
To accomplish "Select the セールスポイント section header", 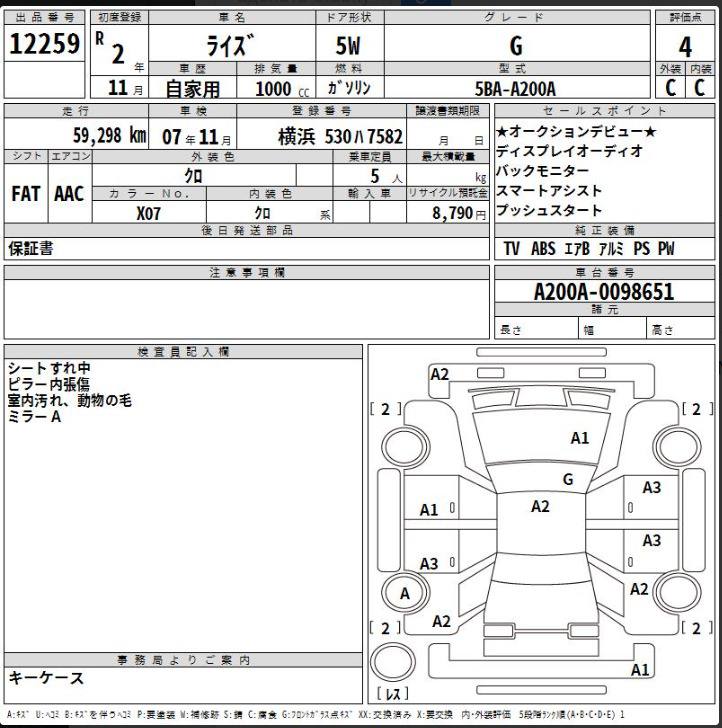I will pos(605,111).
